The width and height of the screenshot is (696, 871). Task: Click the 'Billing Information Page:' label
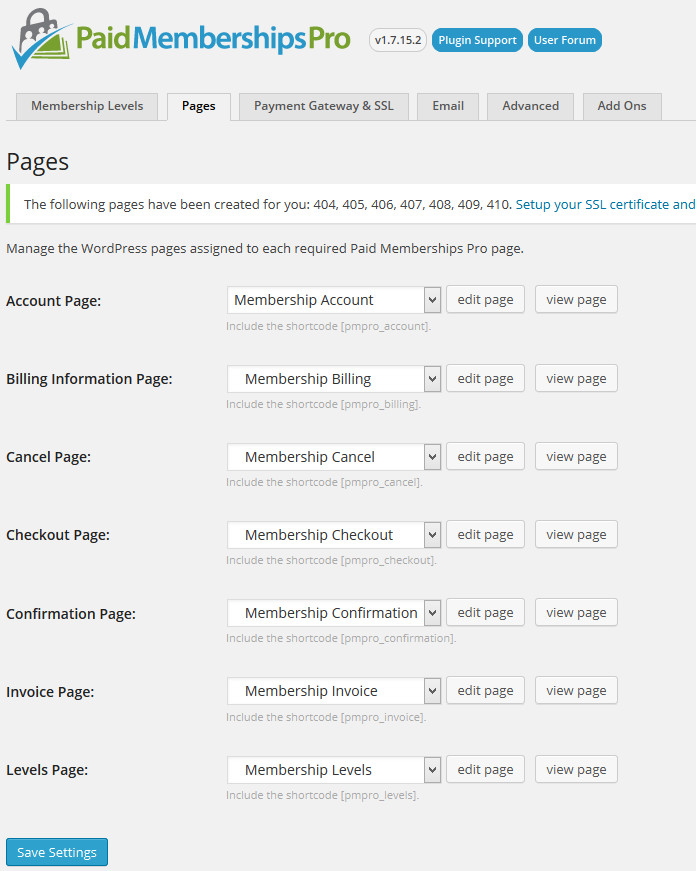pyautogui.click(x=89, y=379)
